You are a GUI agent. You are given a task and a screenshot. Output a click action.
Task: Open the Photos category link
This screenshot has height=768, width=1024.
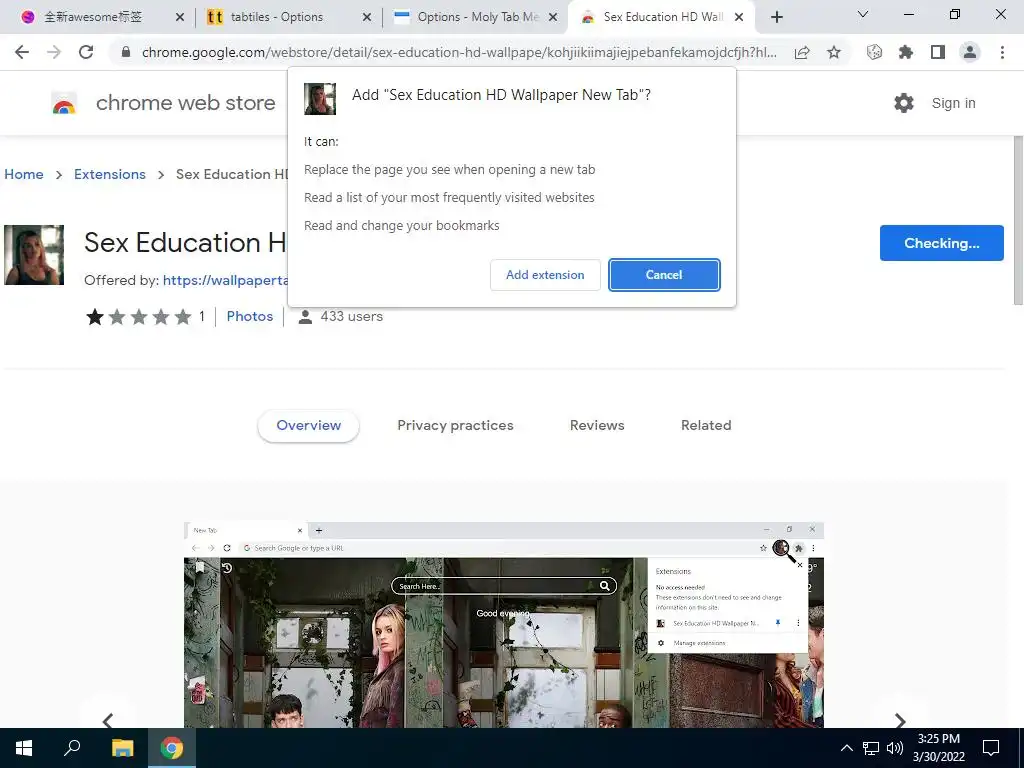coord(249,316)
